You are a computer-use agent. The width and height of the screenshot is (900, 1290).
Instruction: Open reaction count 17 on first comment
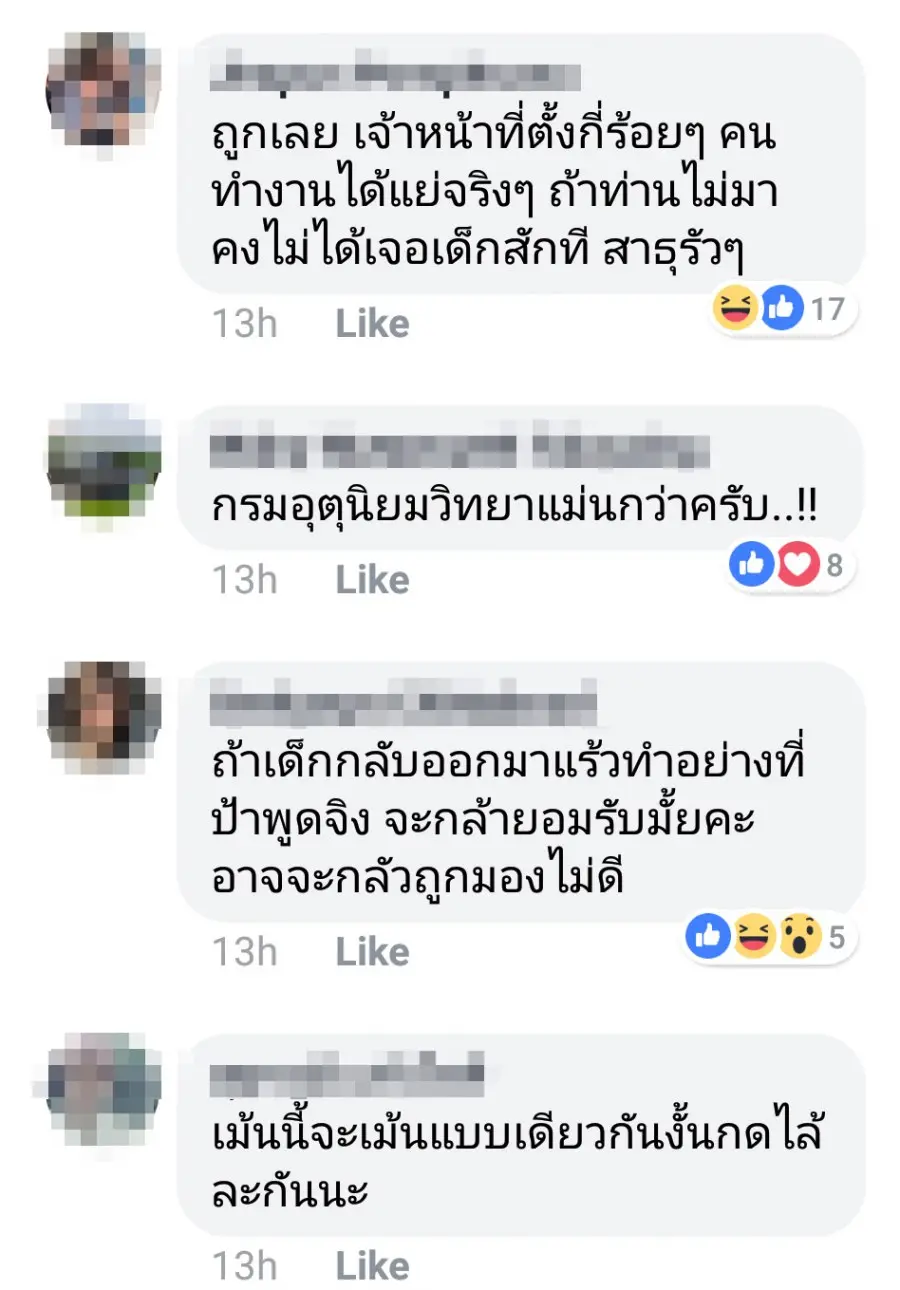click(827, 311)
